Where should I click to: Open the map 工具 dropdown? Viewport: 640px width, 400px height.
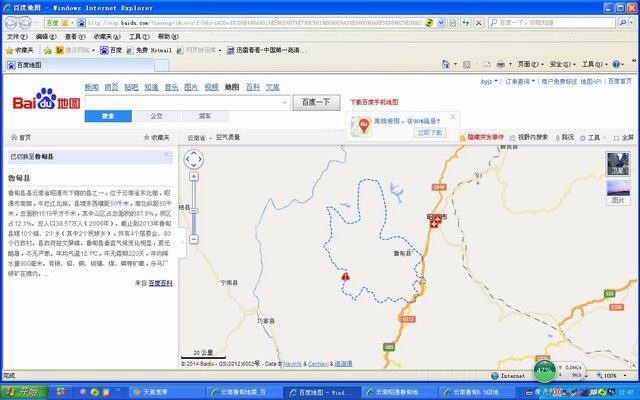(593, 138)
